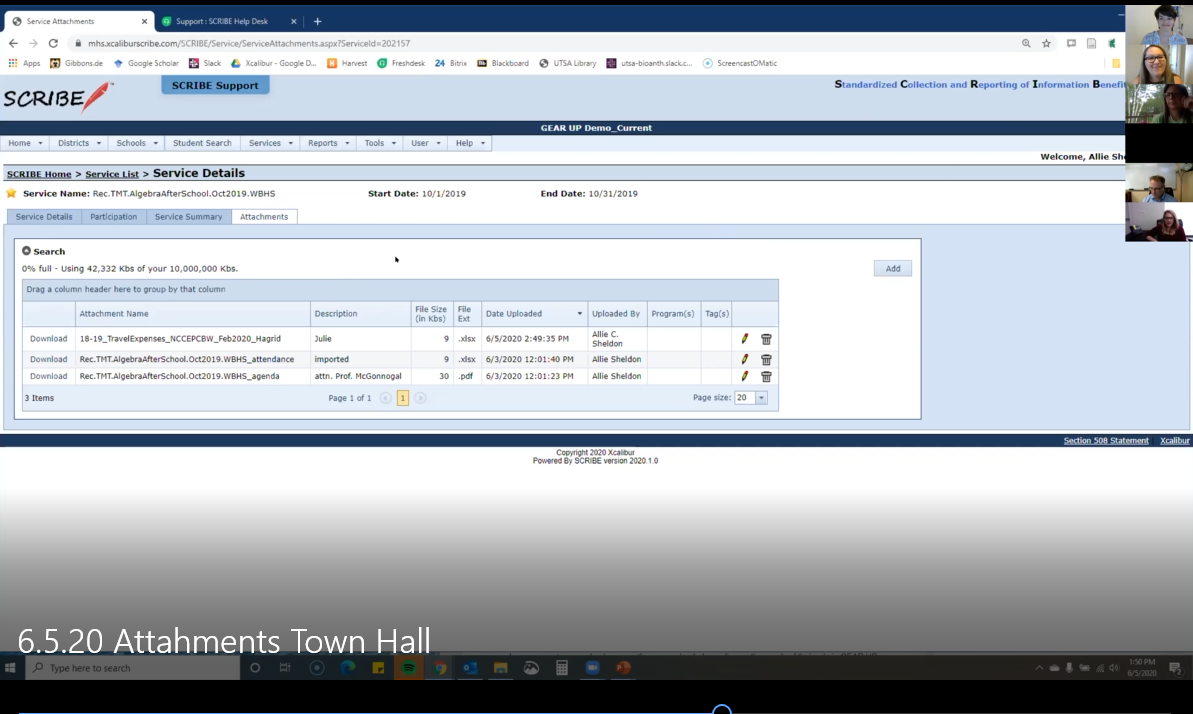Select page 1 in the pager
This screenshot has width=1193, height=714.
click(402, 398)
